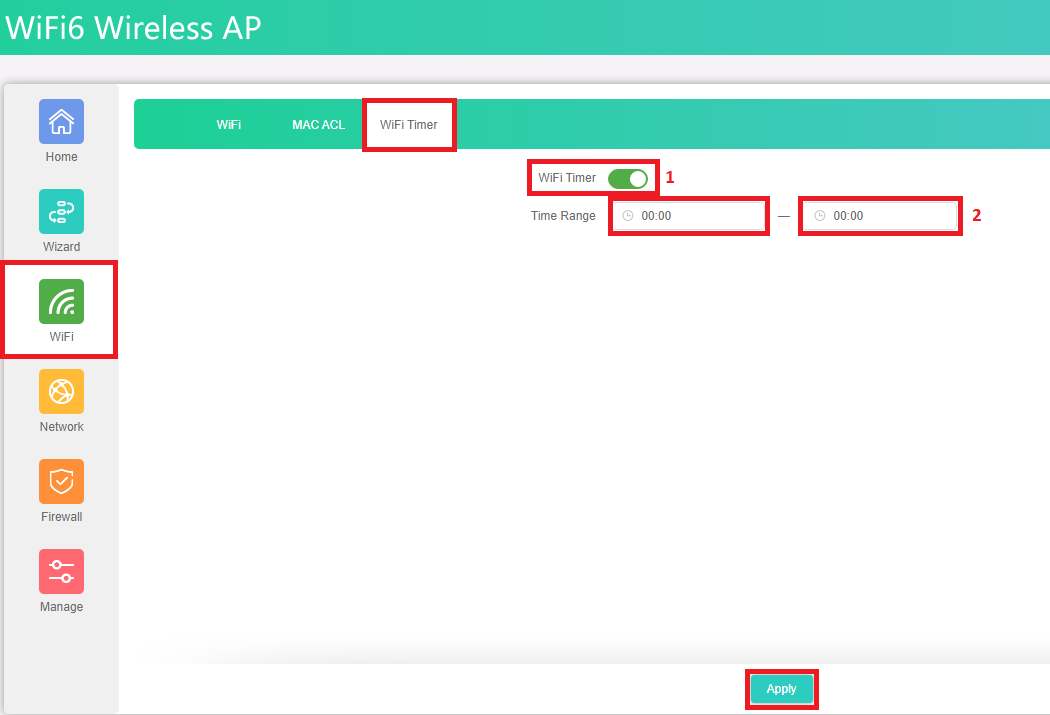
Task: Click the clock icon in start time field
Action: click(628, 216)
